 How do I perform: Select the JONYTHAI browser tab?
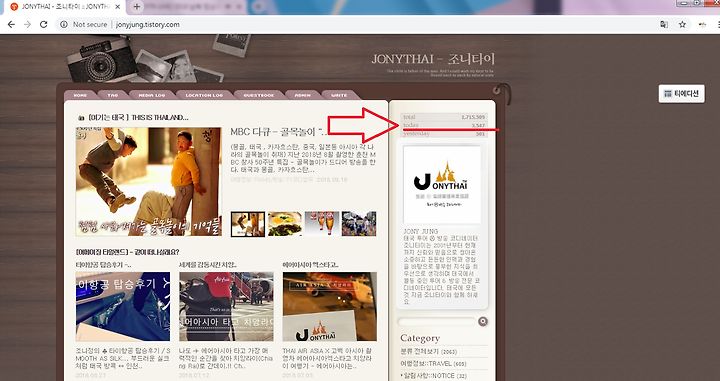click(64, 7)
